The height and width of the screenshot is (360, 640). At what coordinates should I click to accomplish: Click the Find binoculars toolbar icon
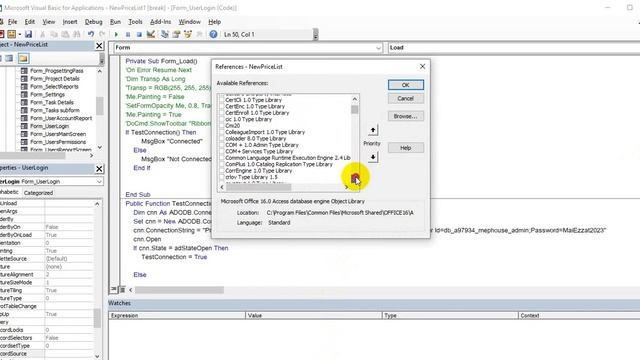(76, 35)
